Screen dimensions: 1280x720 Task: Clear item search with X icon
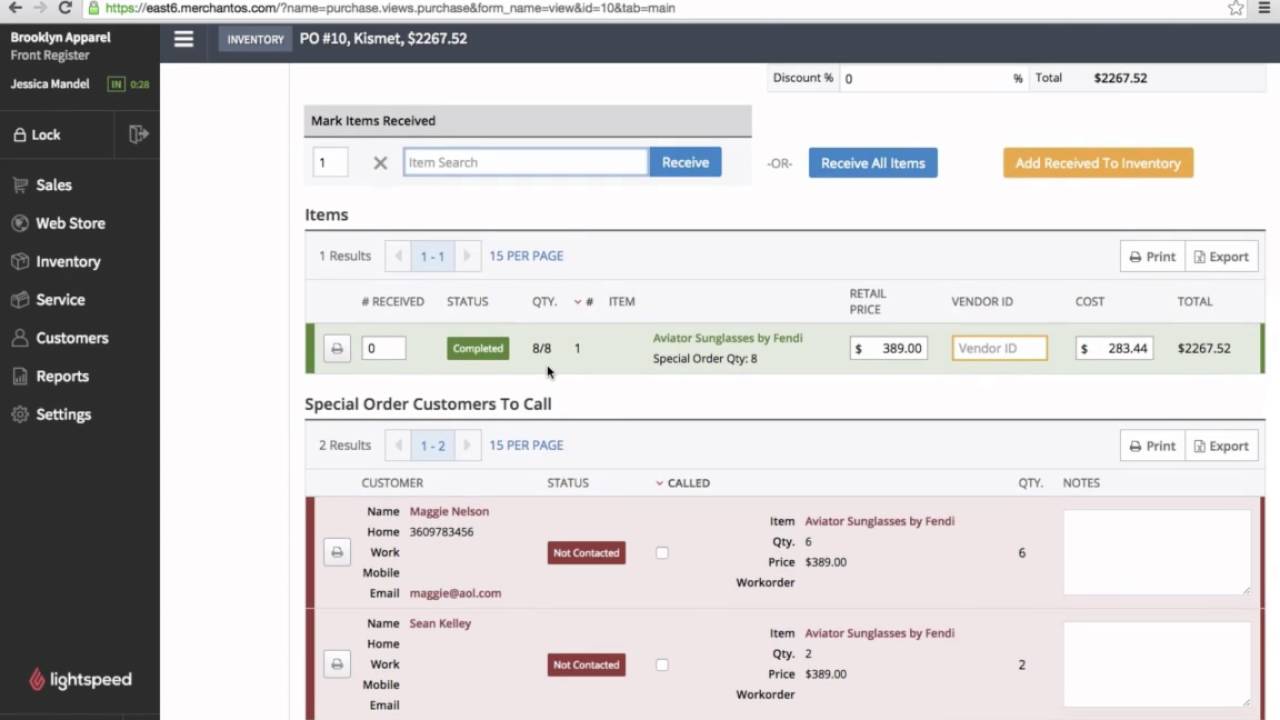coord(380,163)
